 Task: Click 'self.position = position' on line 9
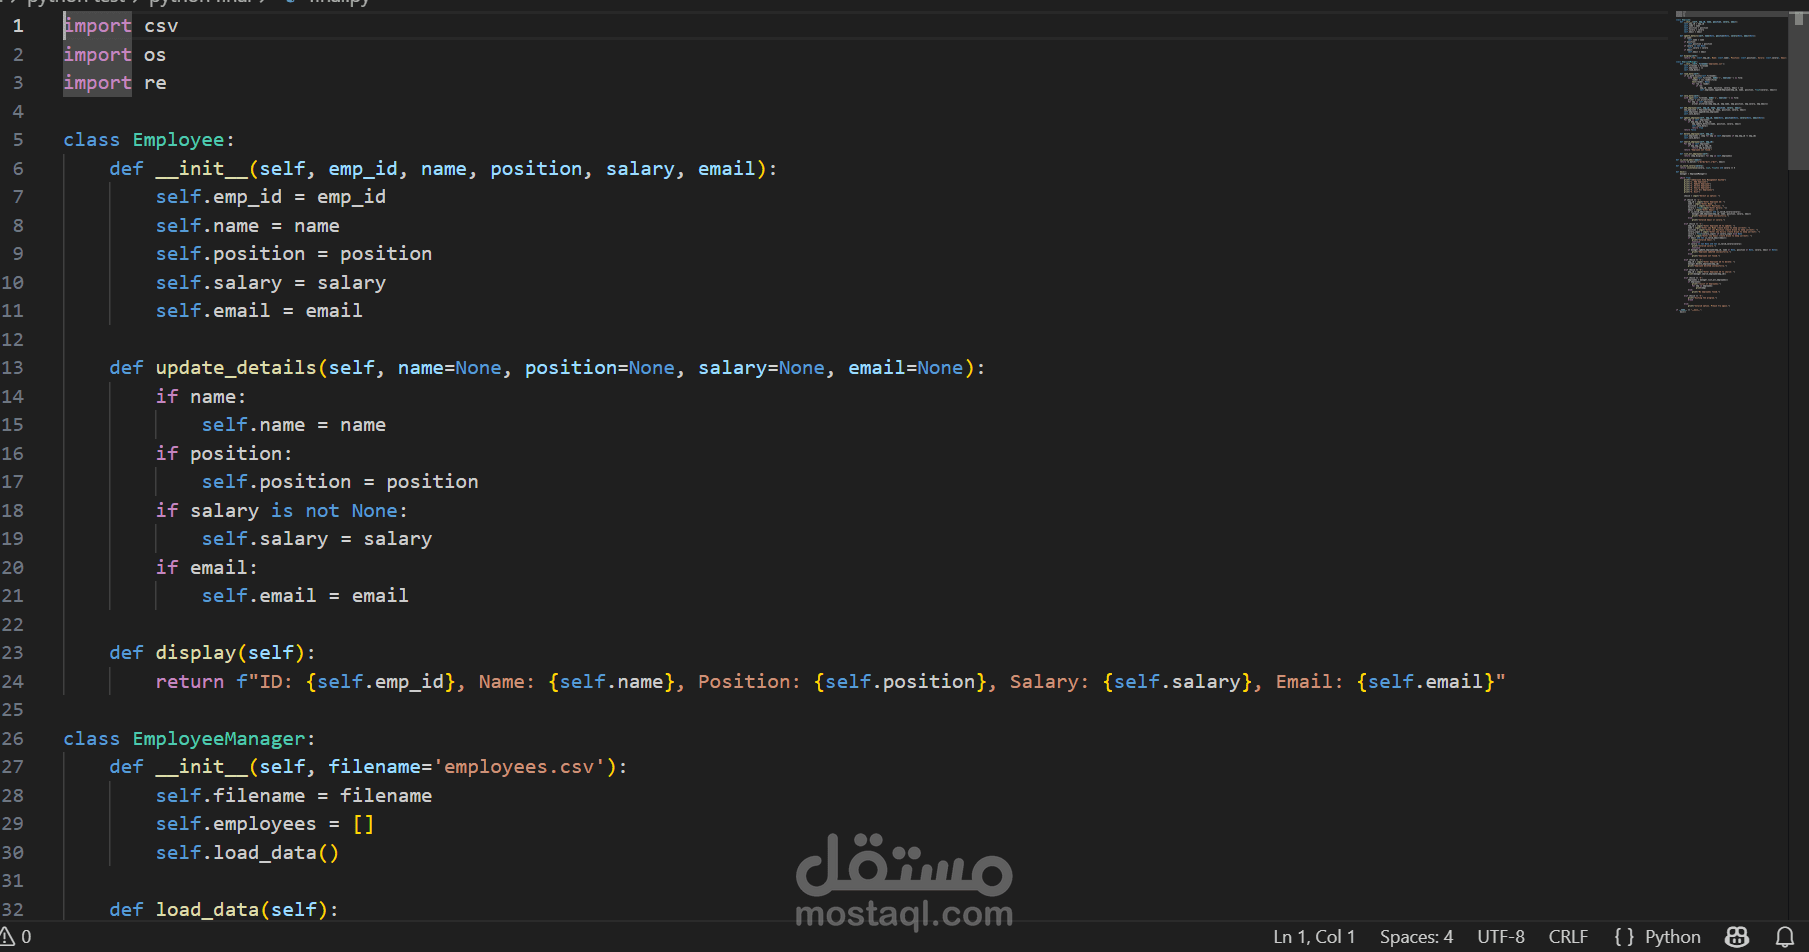click(294, 254)
